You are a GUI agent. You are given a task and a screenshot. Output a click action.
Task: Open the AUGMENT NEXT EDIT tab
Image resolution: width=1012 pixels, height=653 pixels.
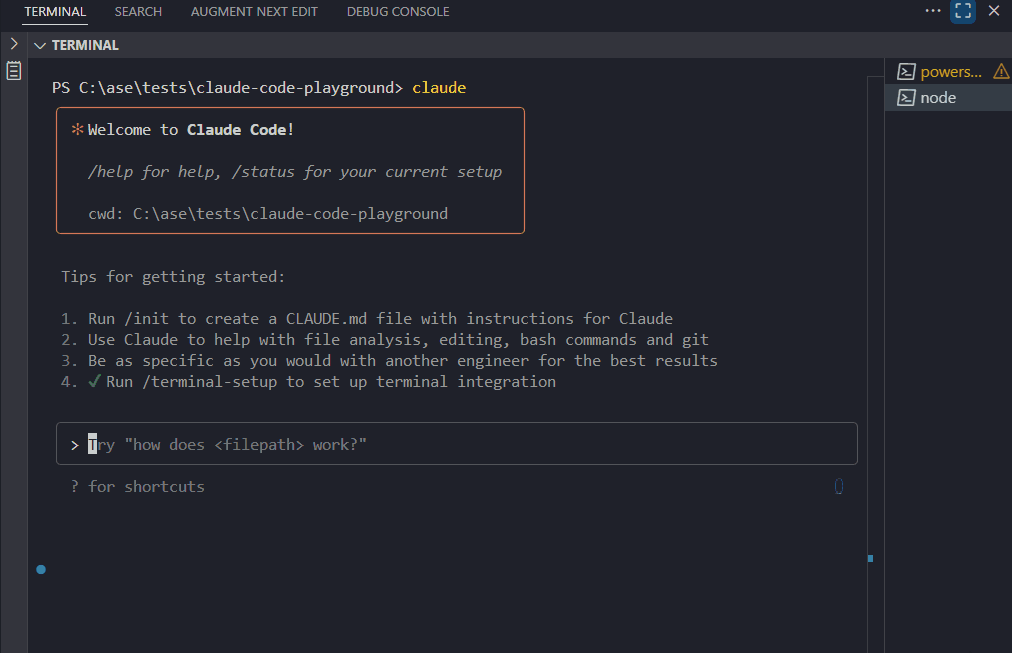pyautogui.click(x=254, y=12)
